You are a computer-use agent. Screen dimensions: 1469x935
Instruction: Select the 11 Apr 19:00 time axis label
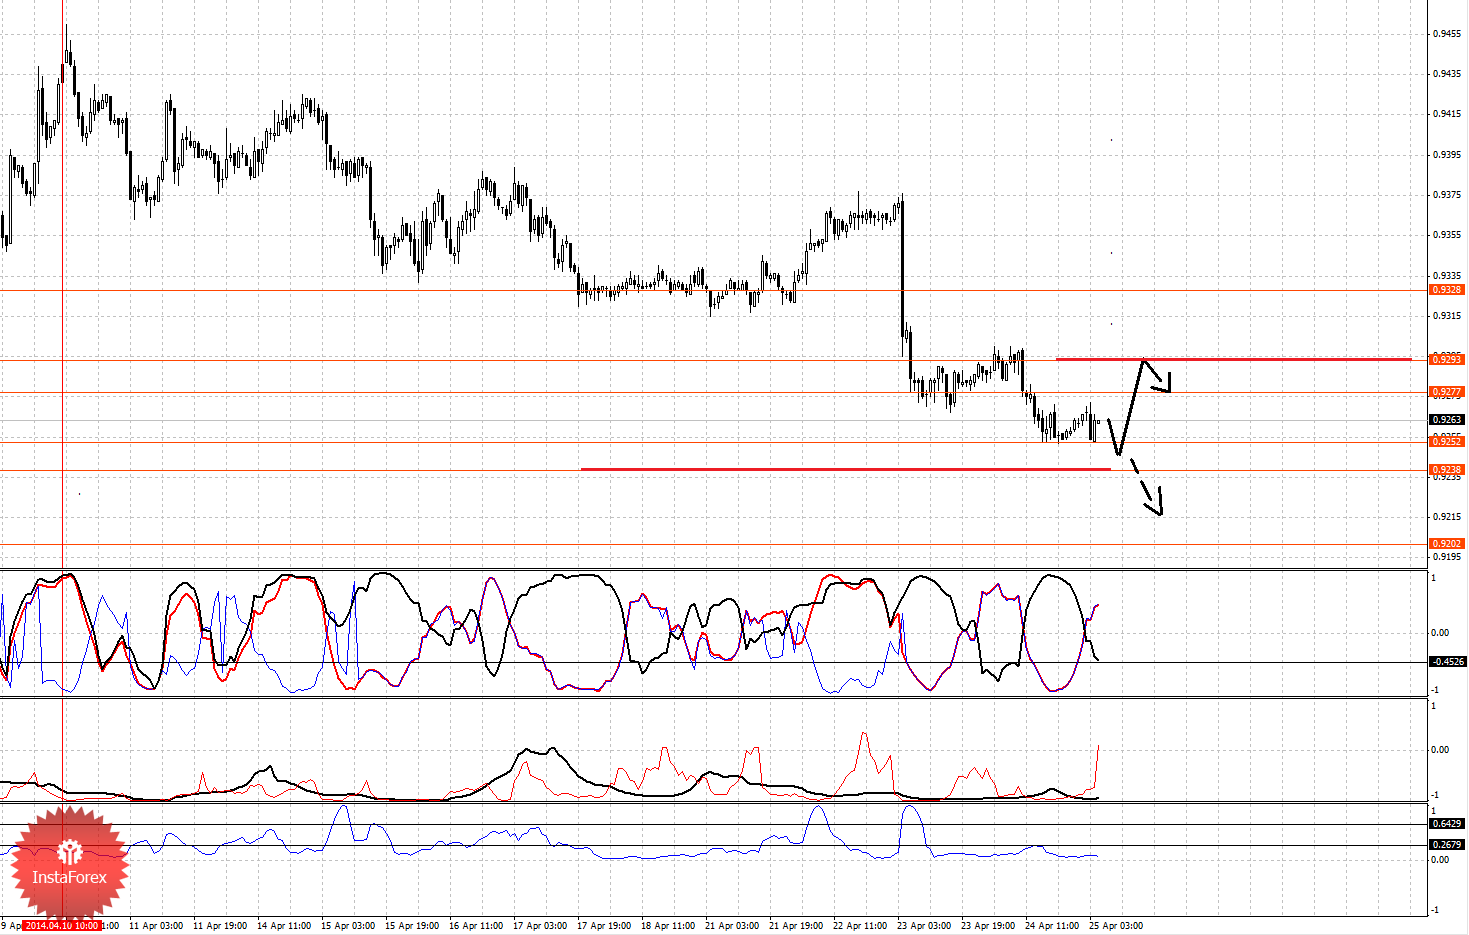tap(220, 926)
